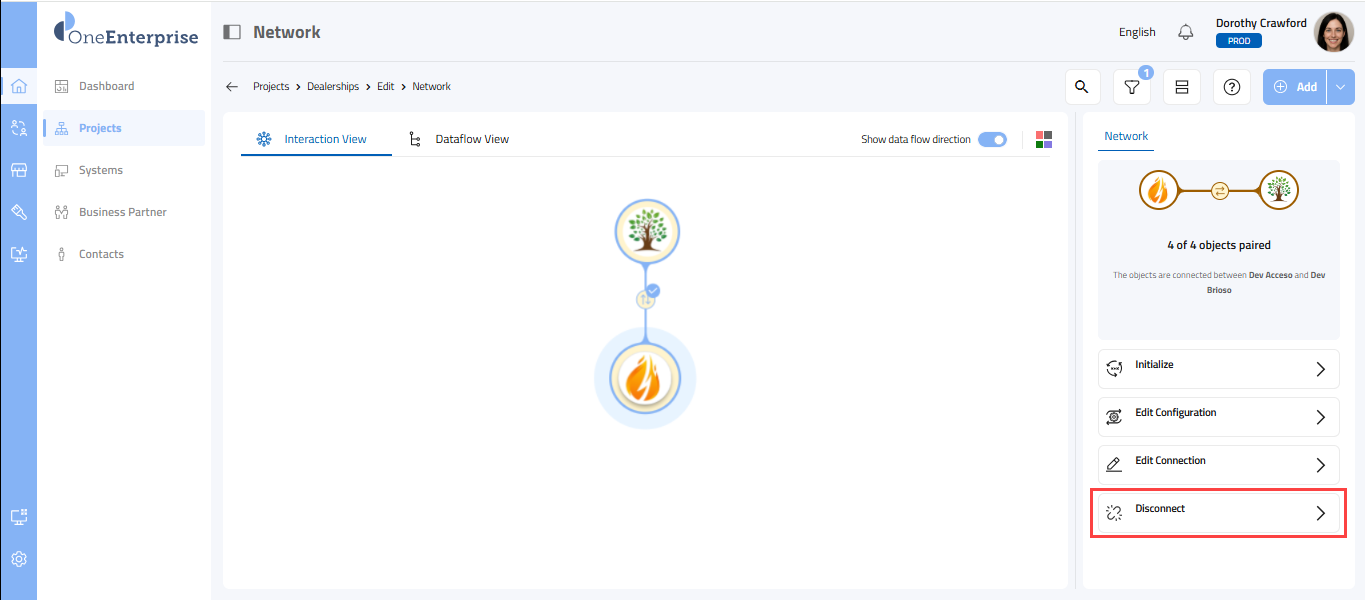This screenshot has width=1365, height=600.
Task: Open Systems in the sidebar menu
Action: [101, 170]
